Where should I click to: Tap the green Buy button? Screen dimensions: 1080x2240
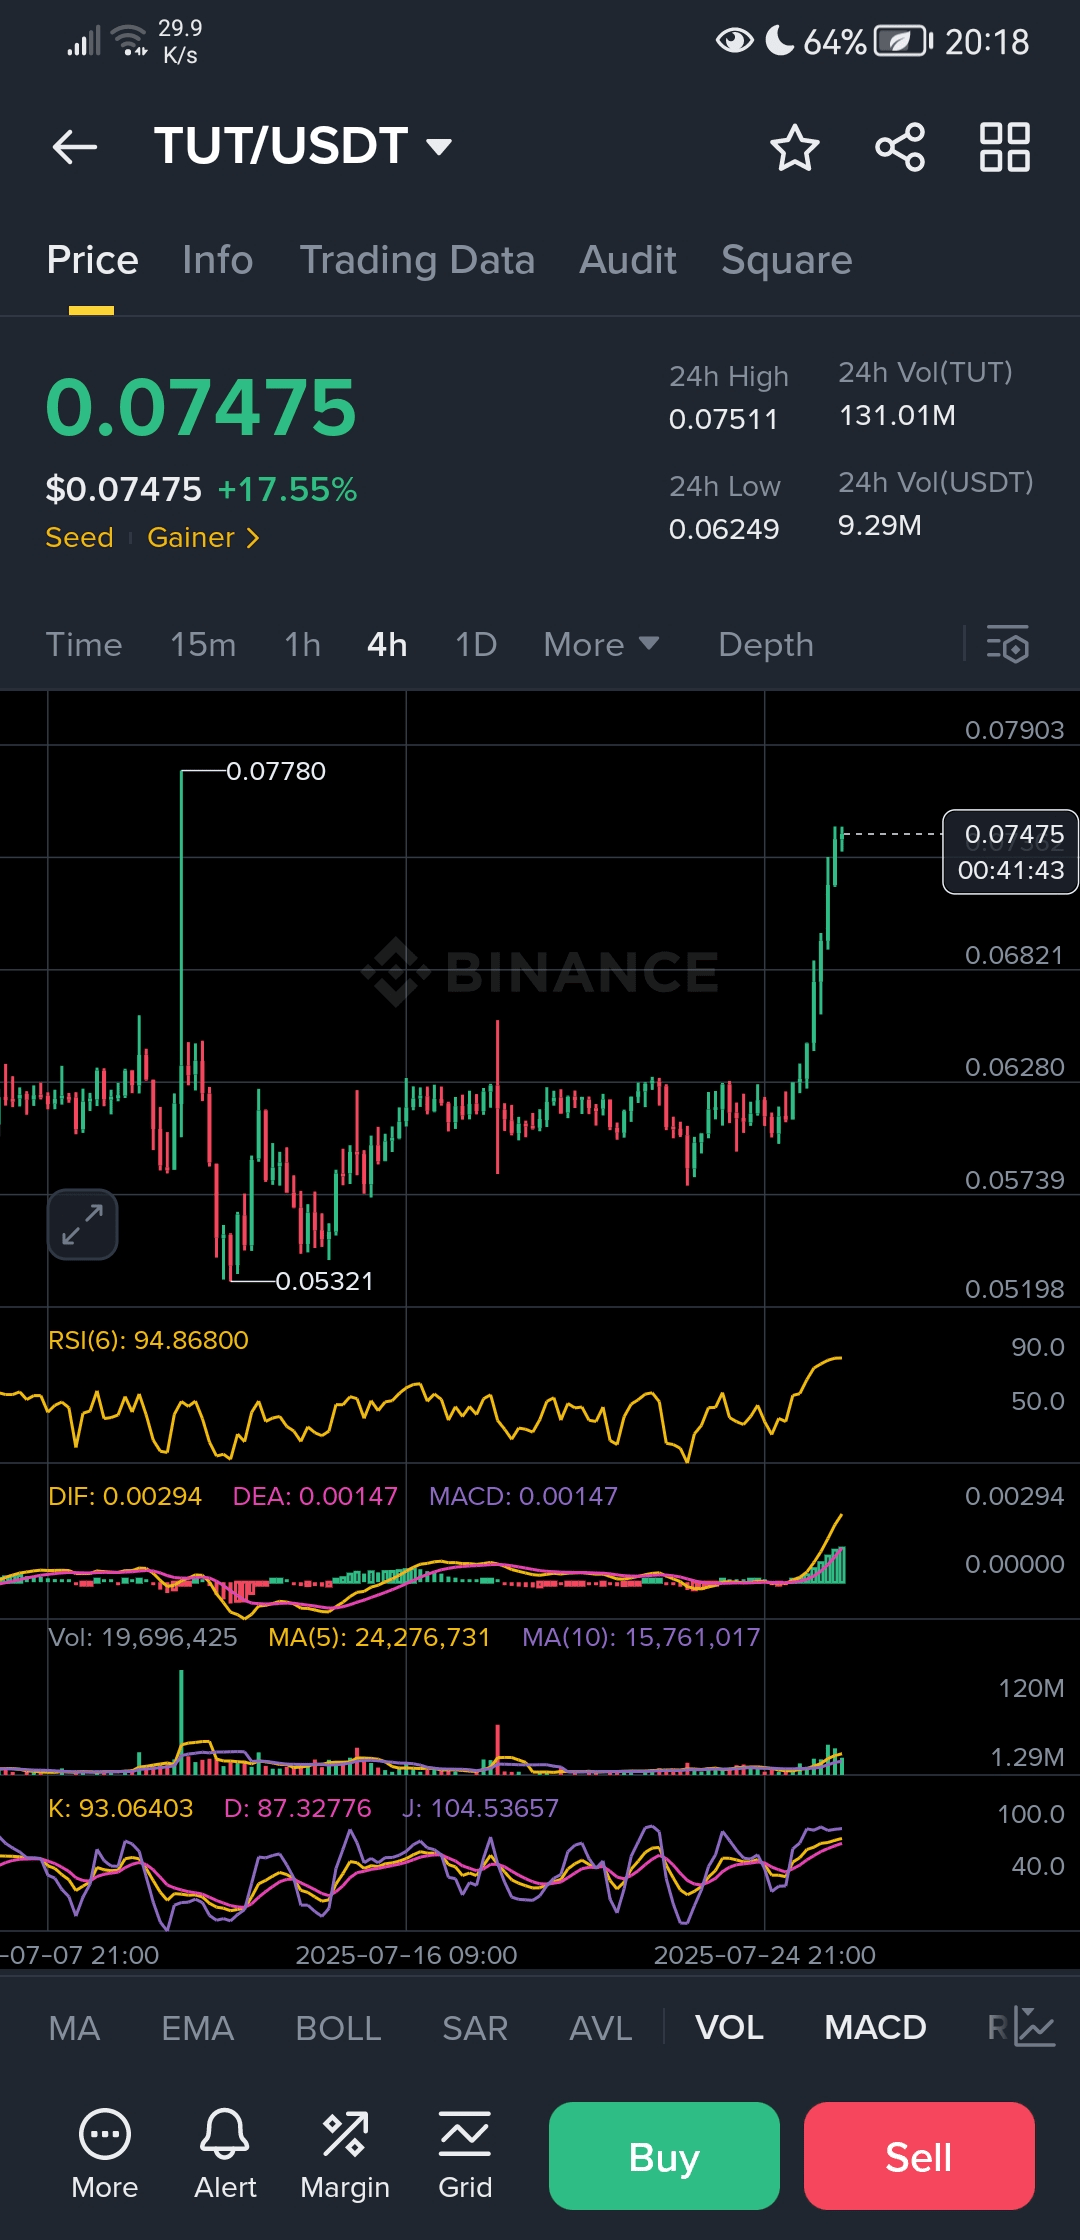click(x=664, y=2156)
